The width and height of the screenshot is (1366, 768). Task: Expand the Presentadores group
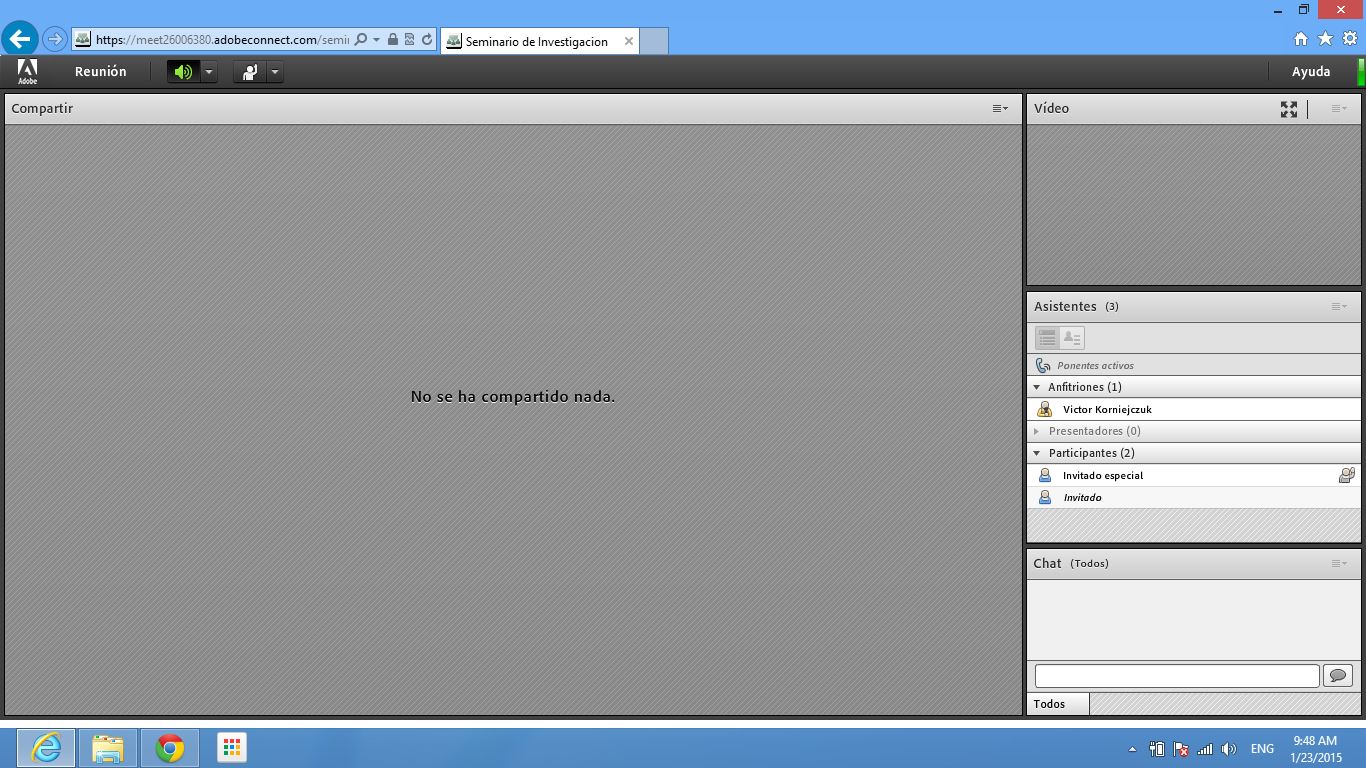click(x=1037, y=431)
